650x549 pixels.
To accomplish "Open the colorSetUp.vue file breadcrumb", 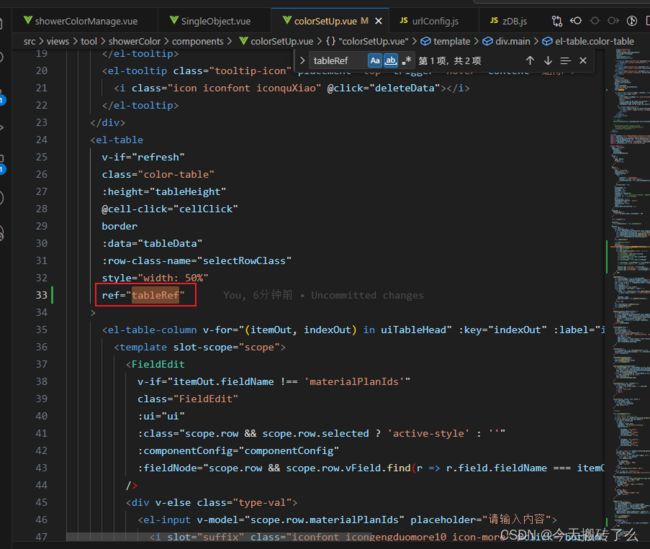I will tap(282, 41).
